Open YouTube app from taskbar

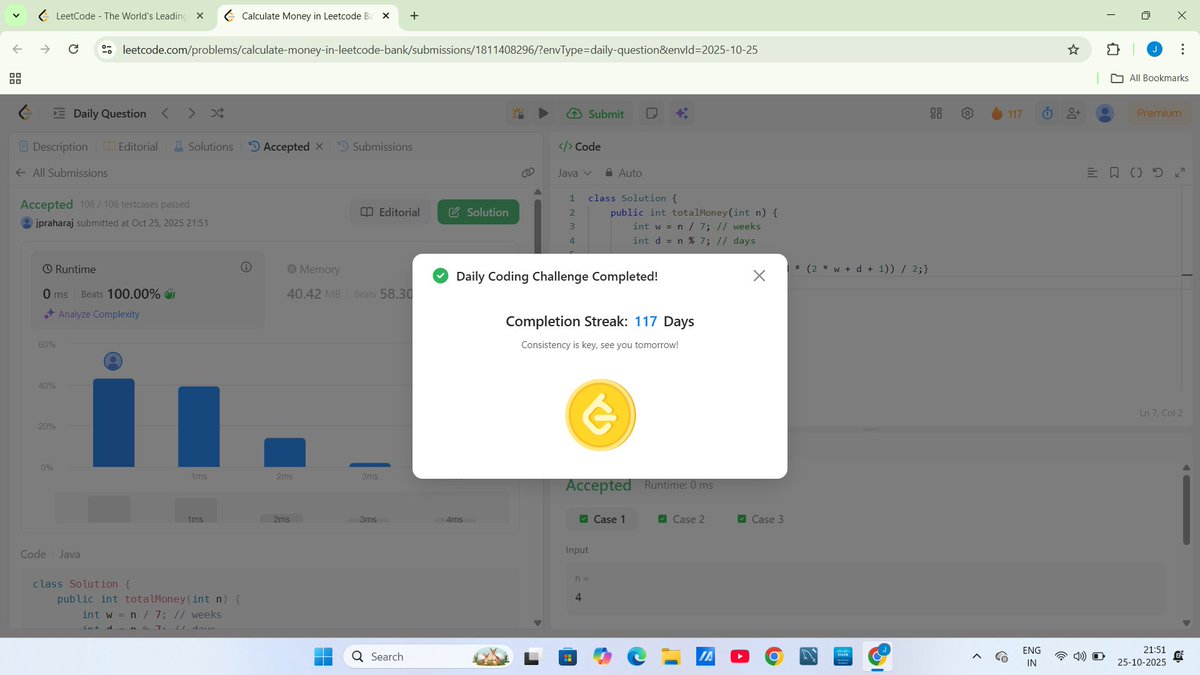(x=739, y=656)
